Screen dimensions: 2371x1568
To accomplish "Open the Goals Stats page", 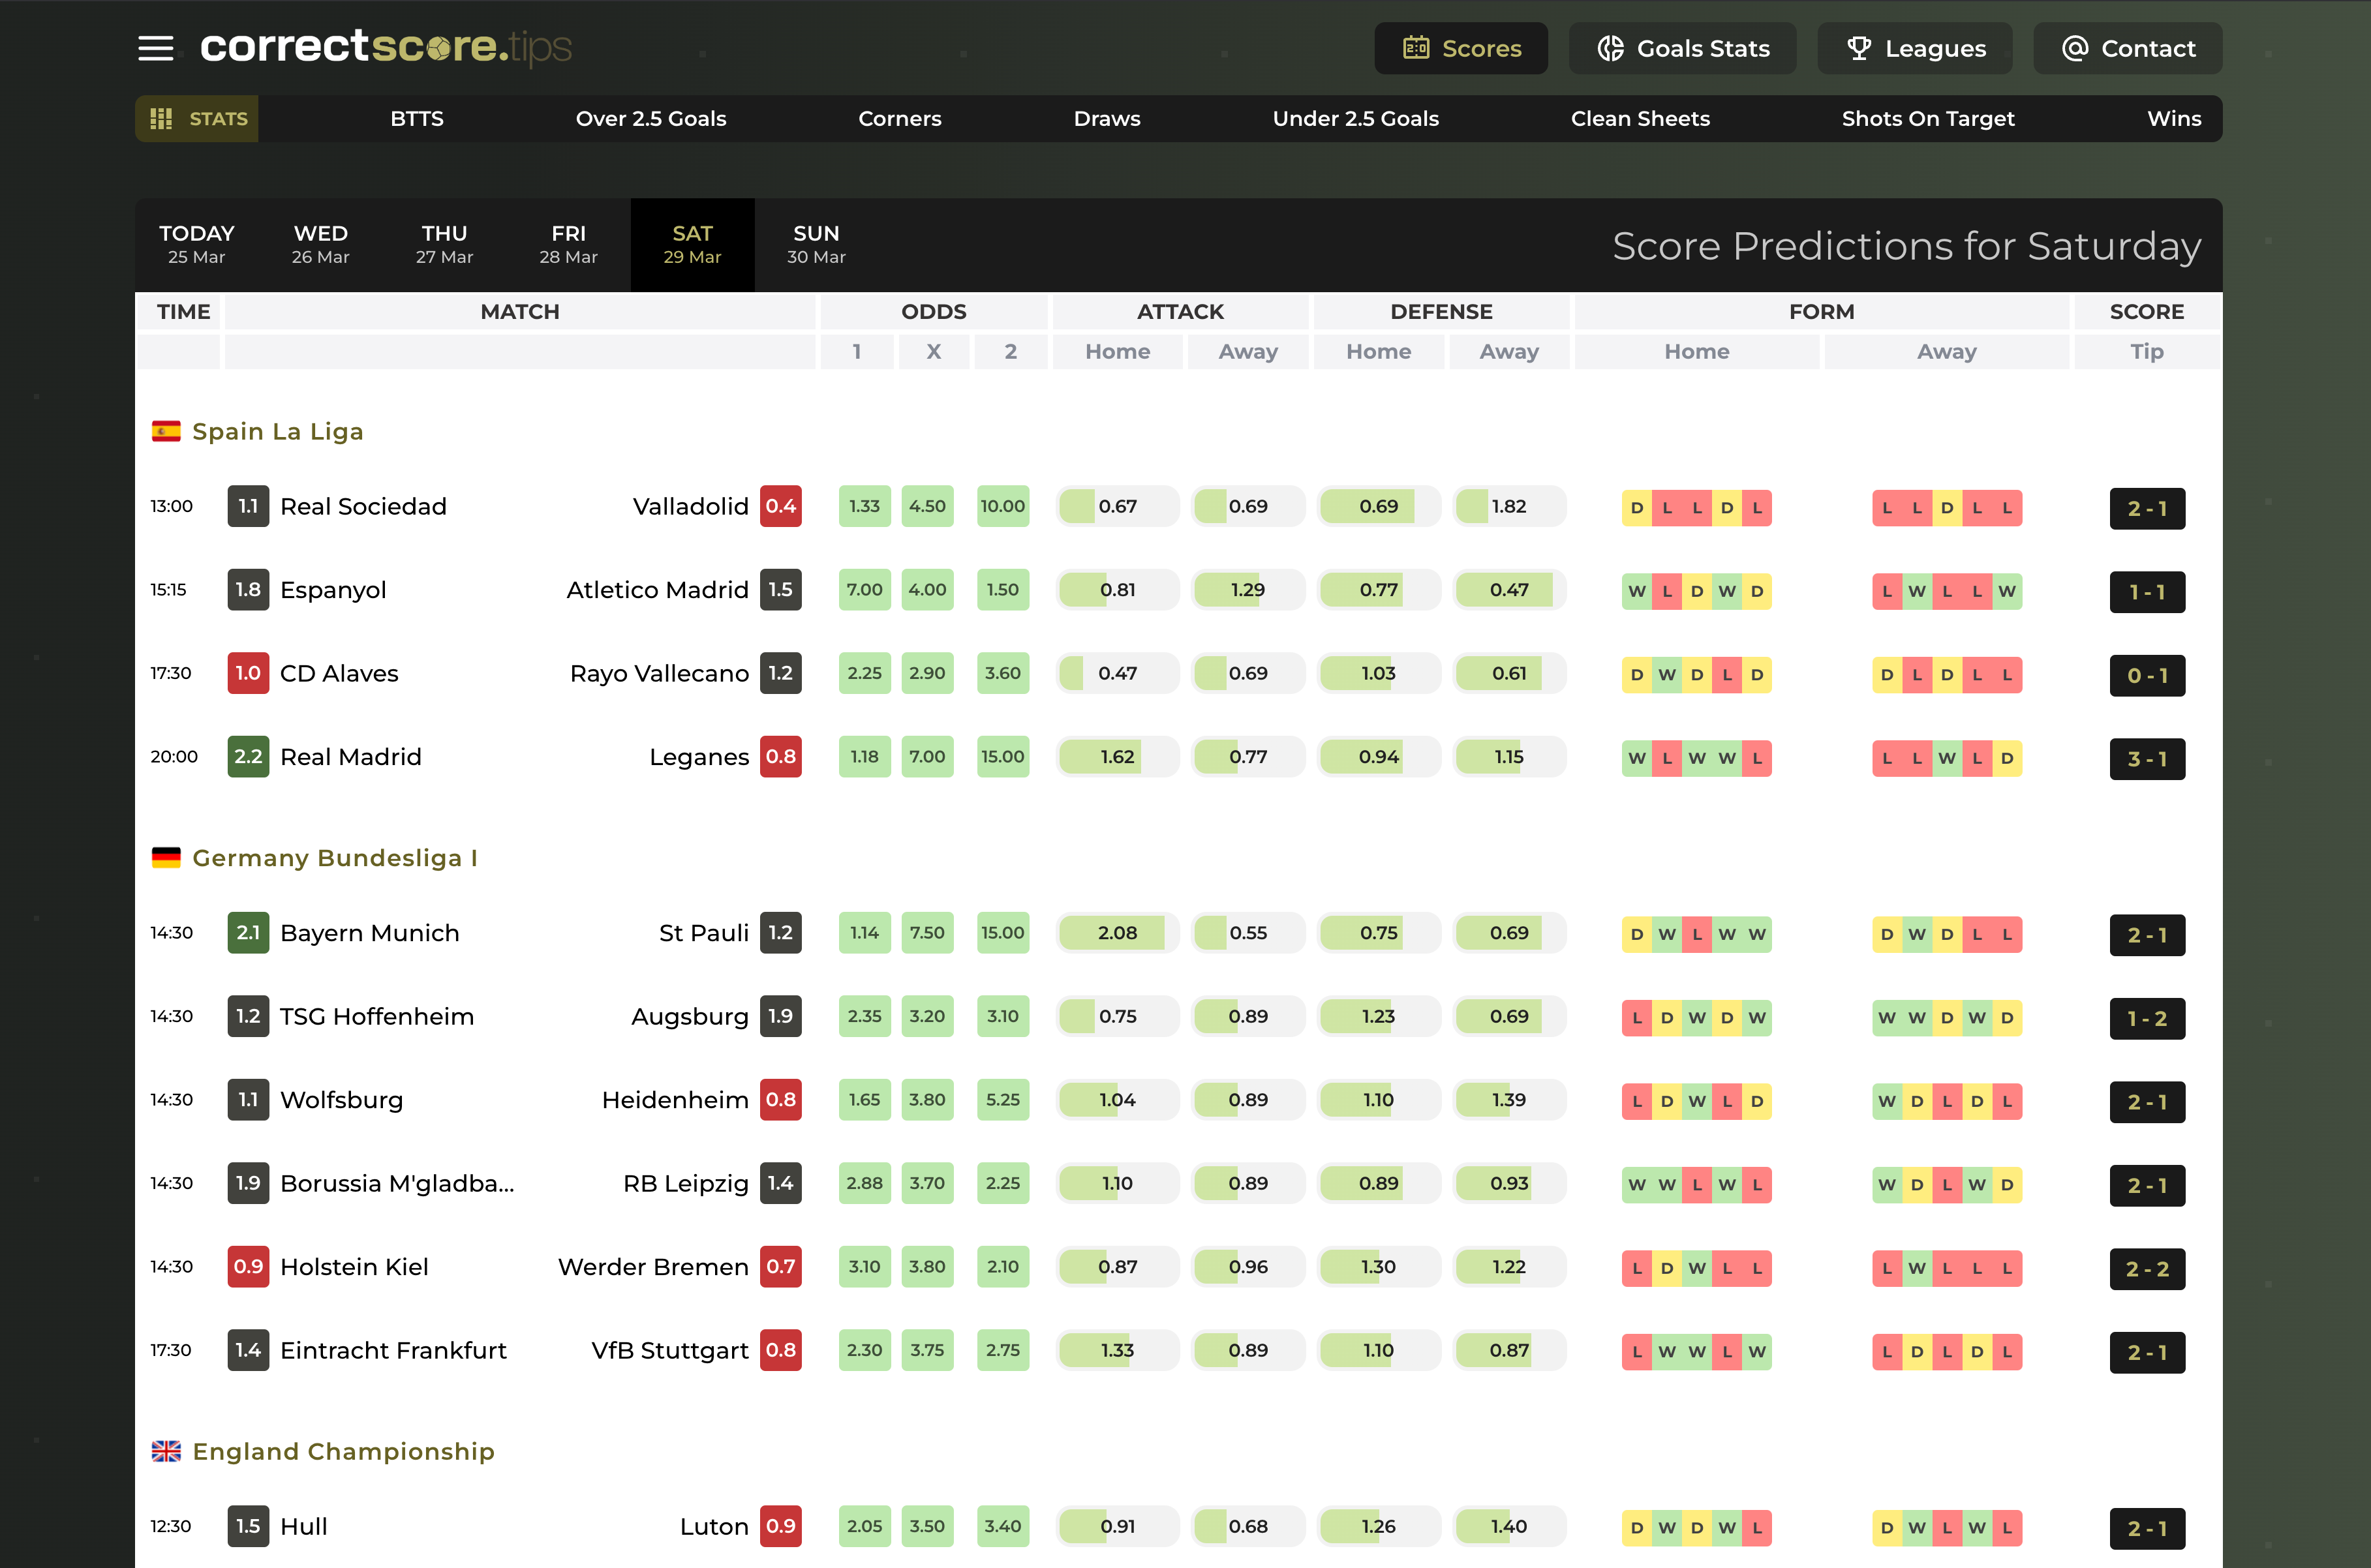I will click(x=1682, y=48).
